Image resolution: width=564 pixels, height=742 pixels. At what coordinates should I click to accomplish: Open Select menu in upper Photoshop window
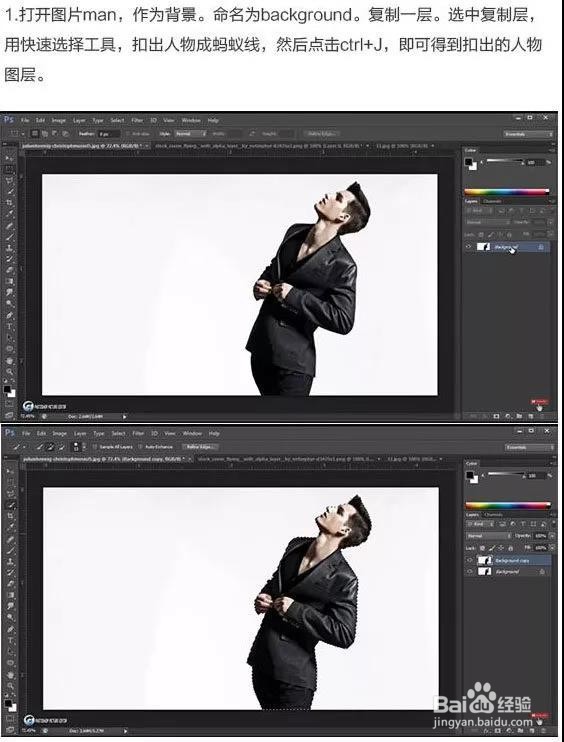point(117,120)
